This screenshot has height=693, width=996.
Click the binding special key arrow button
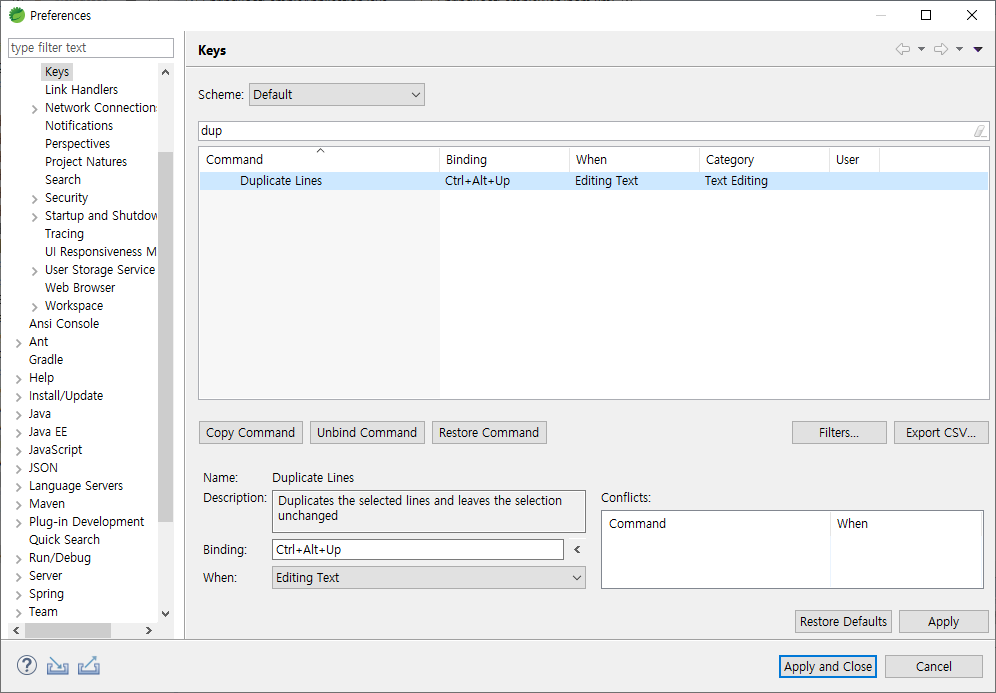click(x=577, y=549)
